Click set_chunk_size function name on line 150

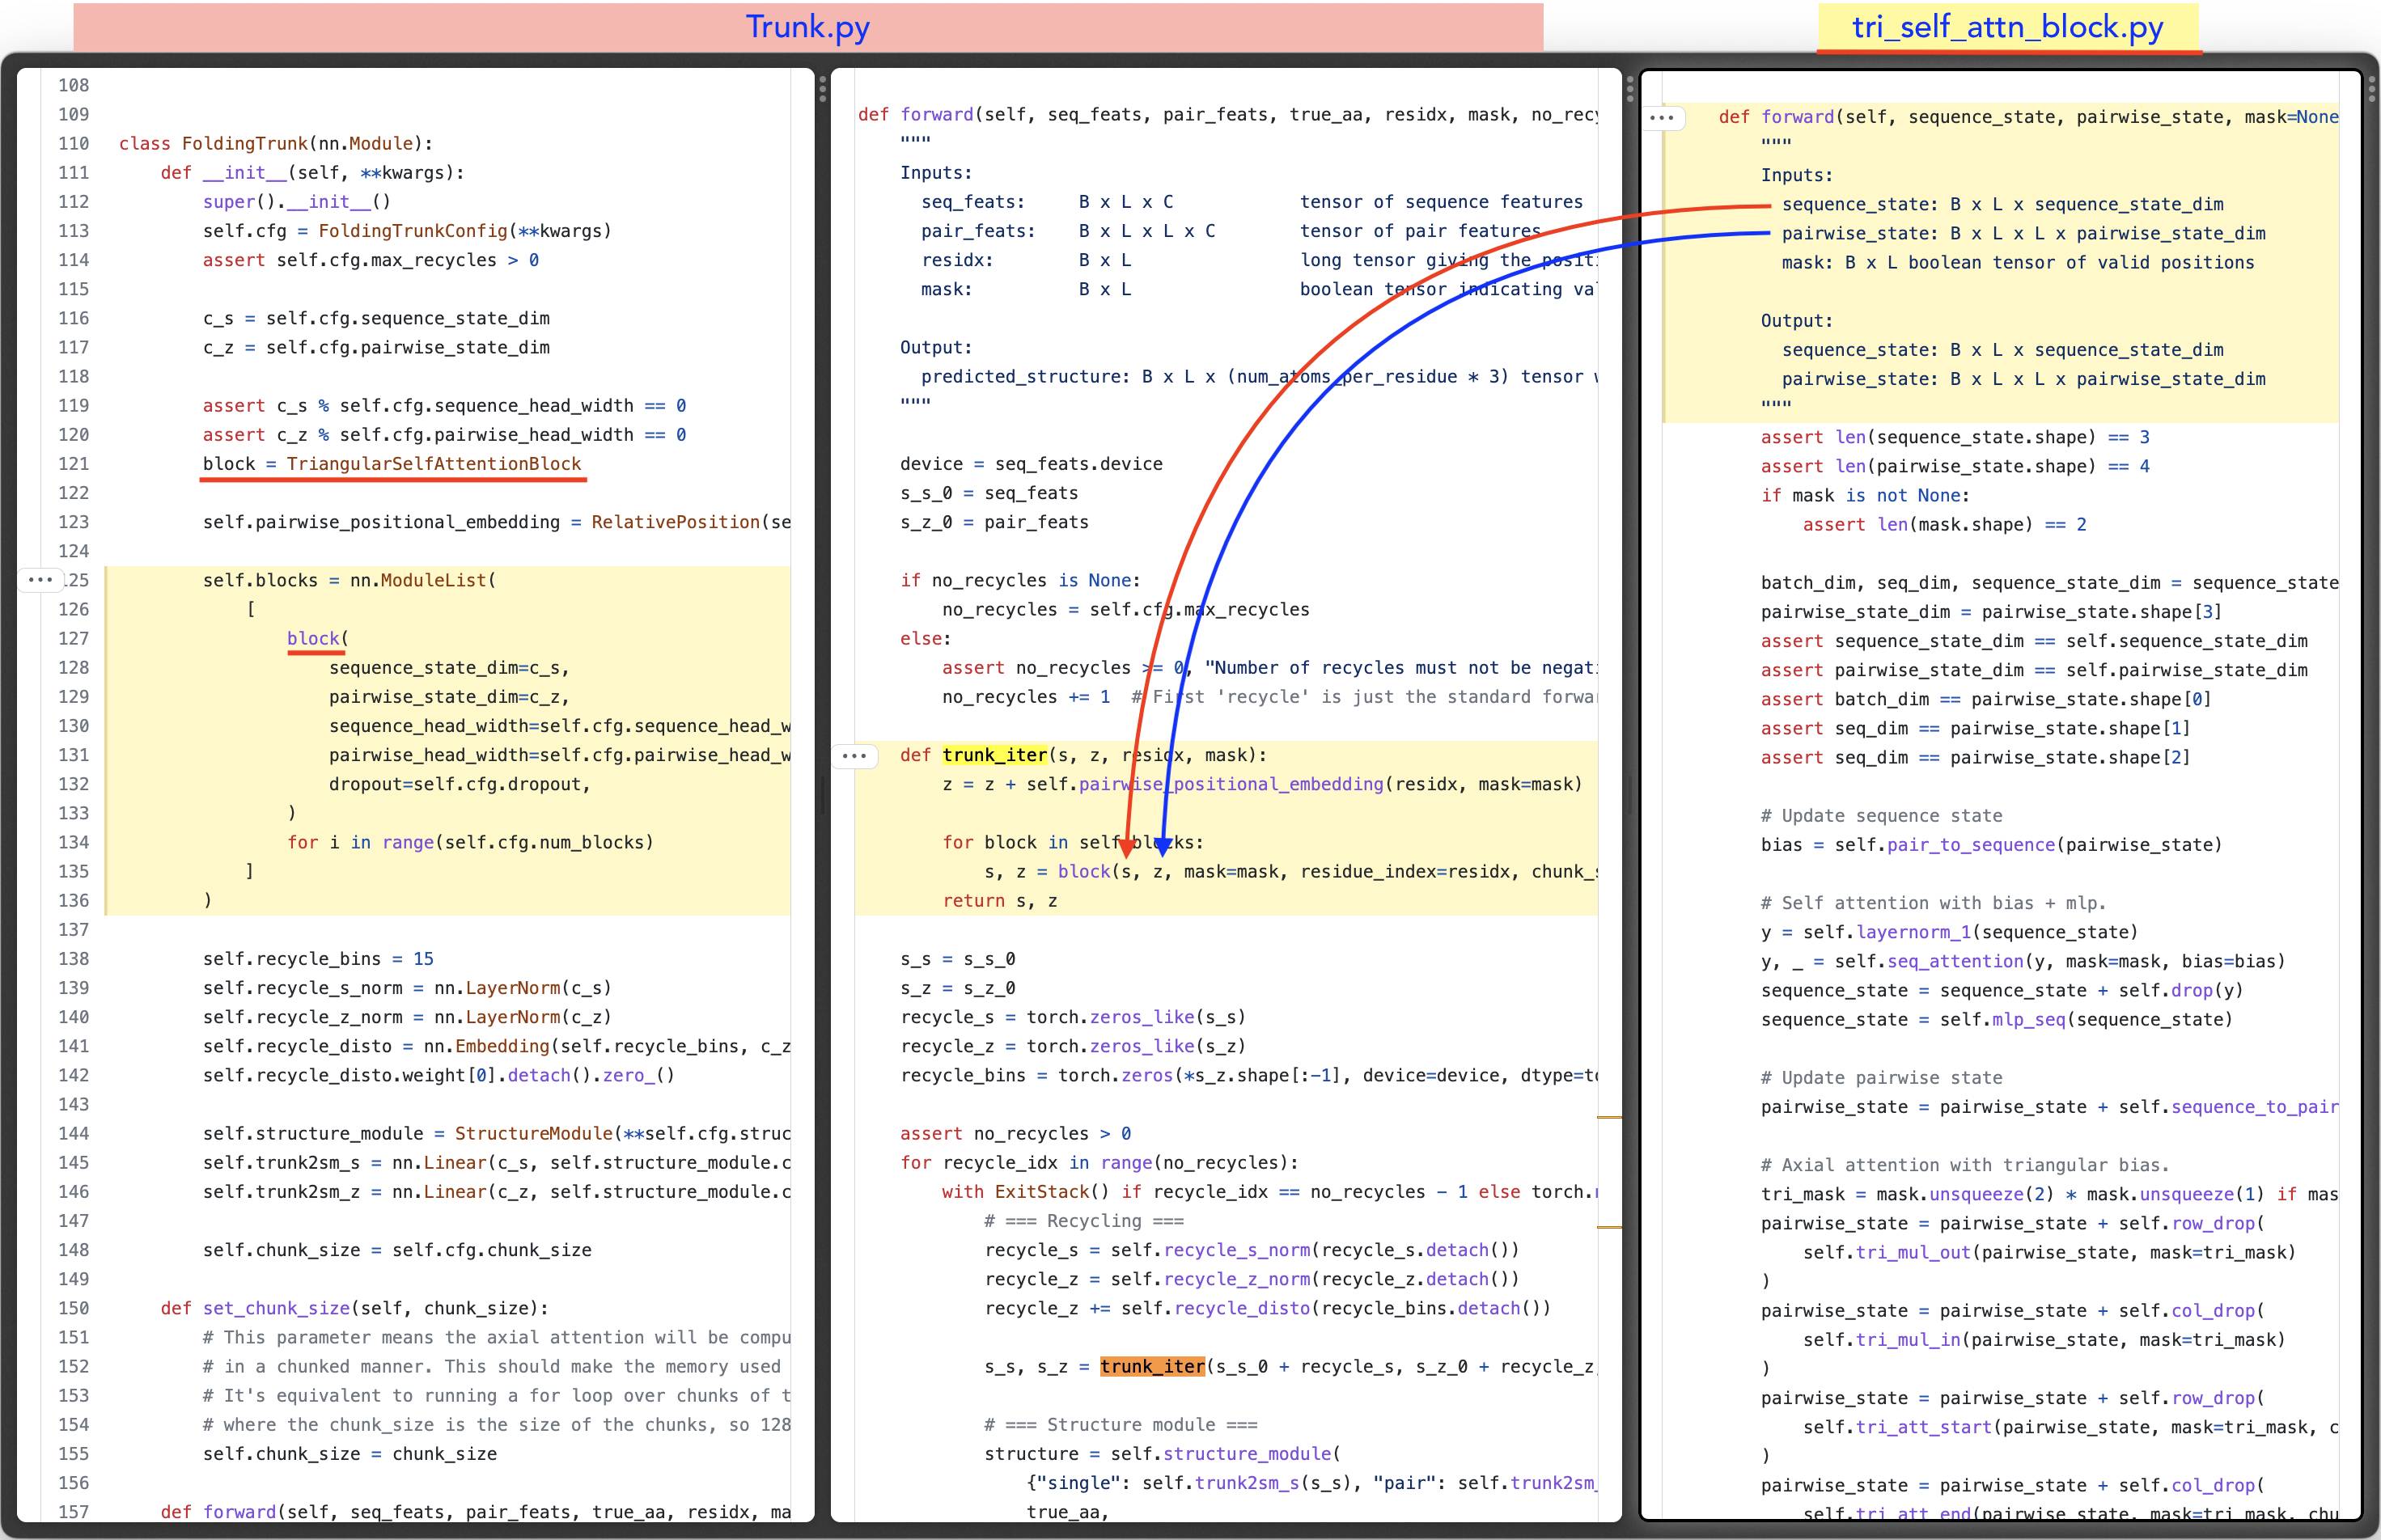tap(277, 1309)
